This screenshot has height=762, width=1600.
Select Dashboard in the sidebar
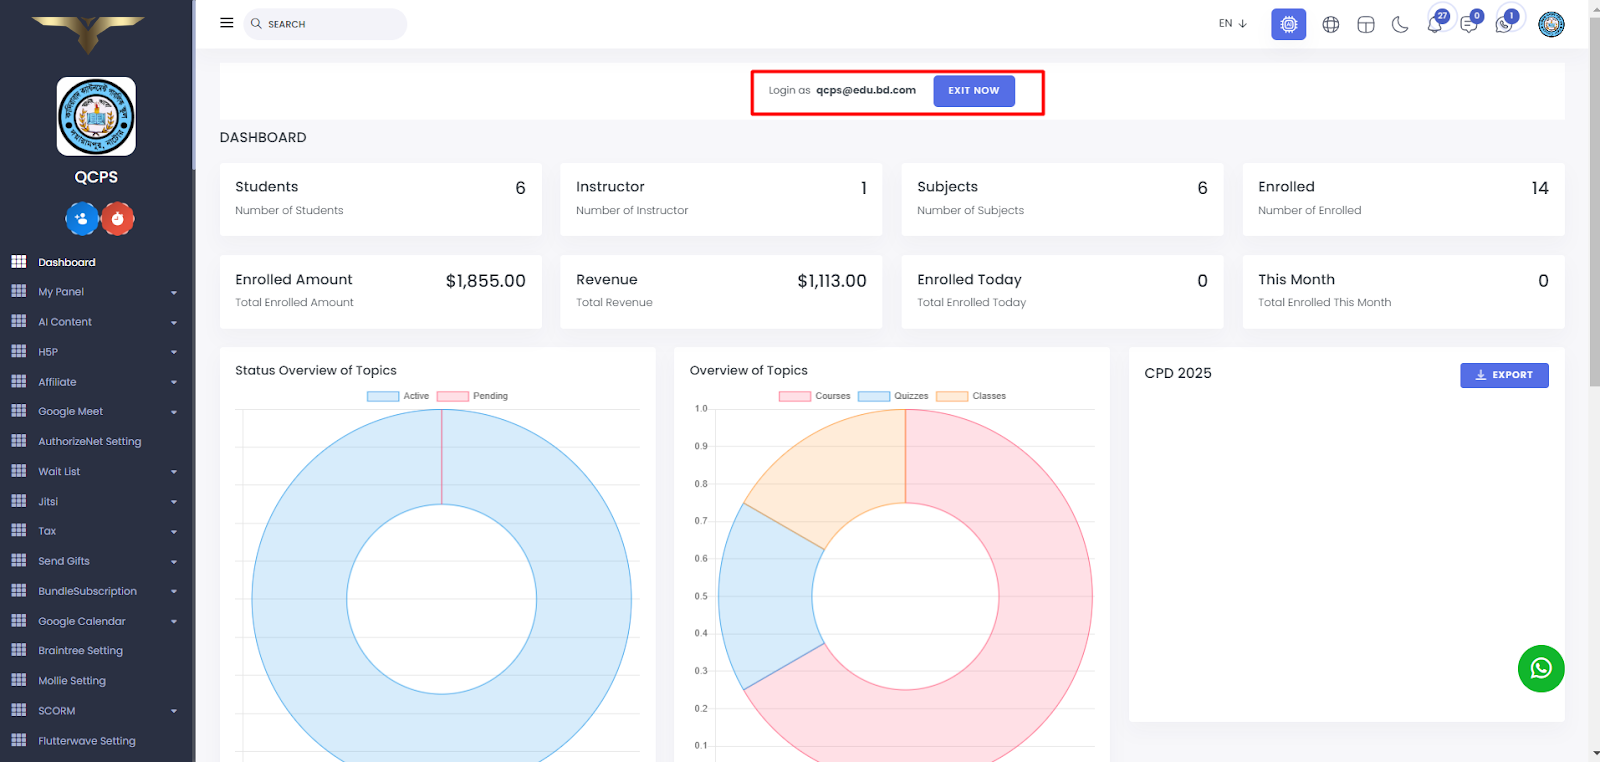click(x=67, y=262)
